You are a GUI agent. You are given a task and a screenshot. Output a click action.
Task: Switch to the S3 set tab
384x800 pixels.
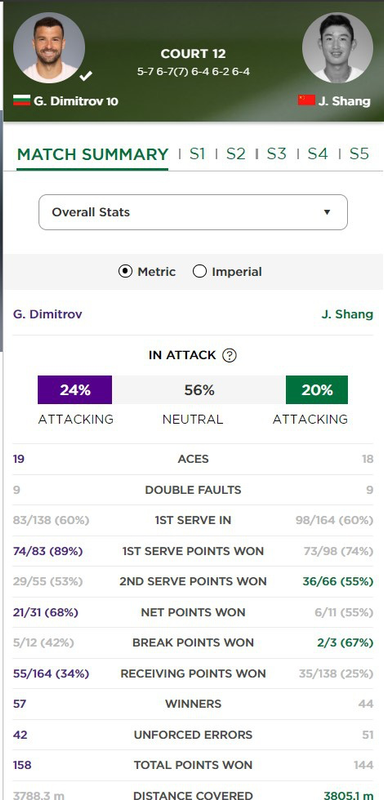(276, 154)
